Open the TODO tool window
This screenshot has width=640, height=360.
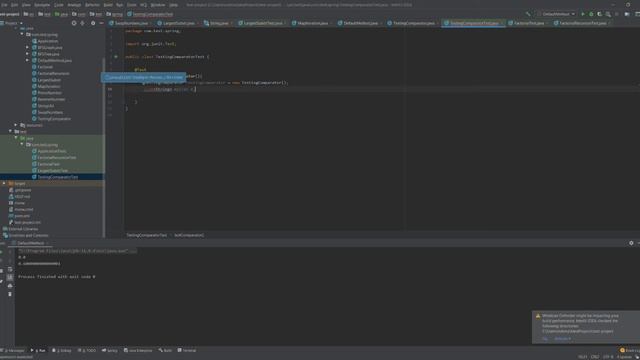pos(87,350)
